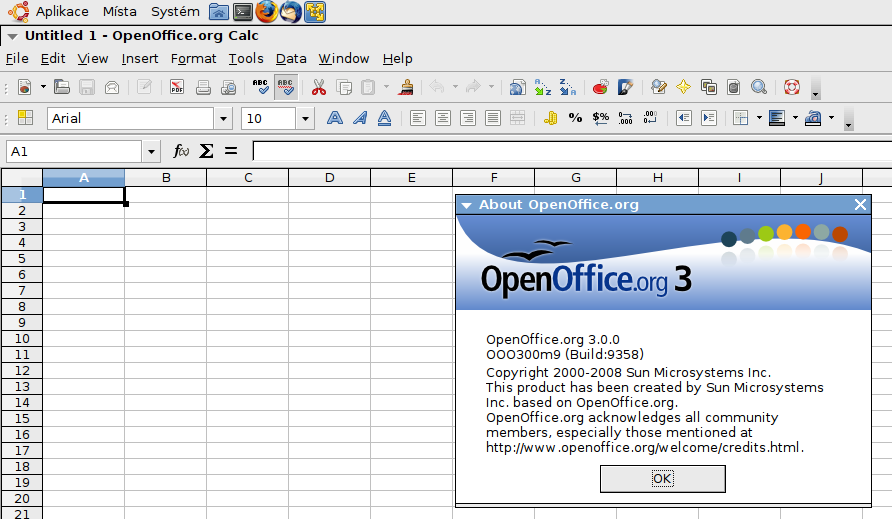Open a file with the Open icon
Viewport: 892px width, 519px height.
click(x=61, y=87)
